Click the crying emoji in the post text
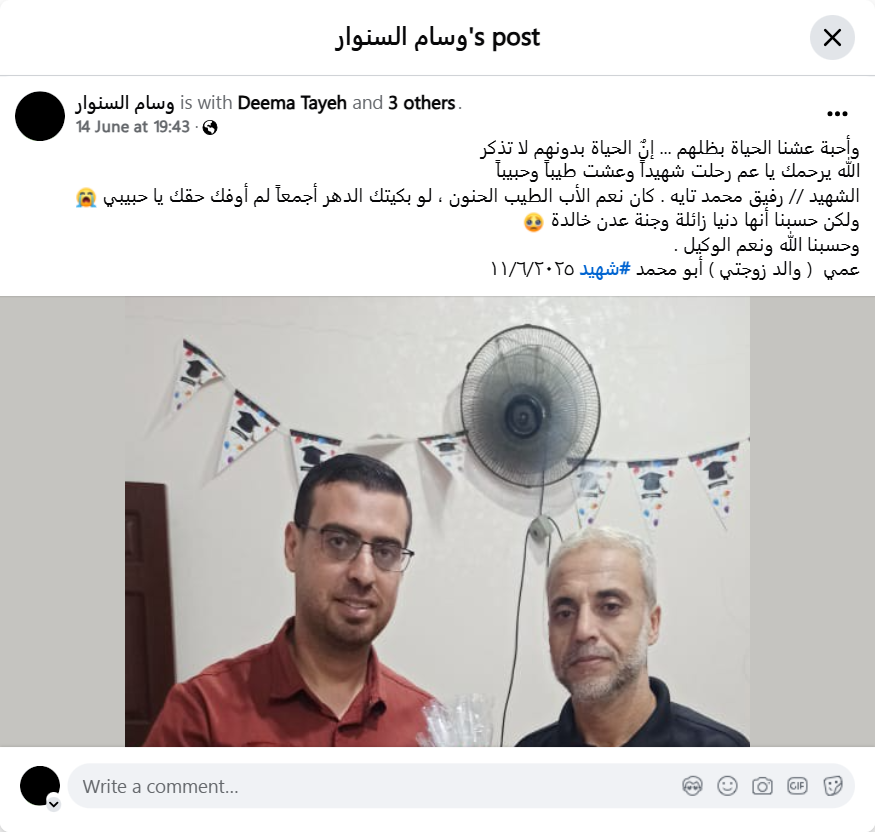The image size is (875, 832). (86, 198)
